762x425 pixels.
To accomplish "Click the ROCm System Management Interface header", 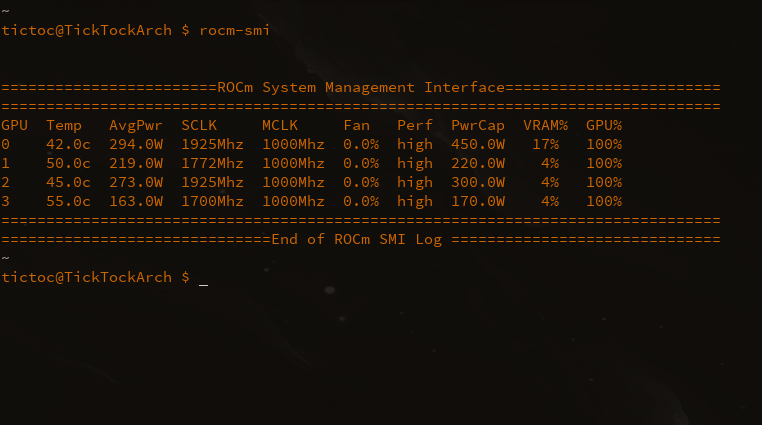I will click(x=361, y=87).
